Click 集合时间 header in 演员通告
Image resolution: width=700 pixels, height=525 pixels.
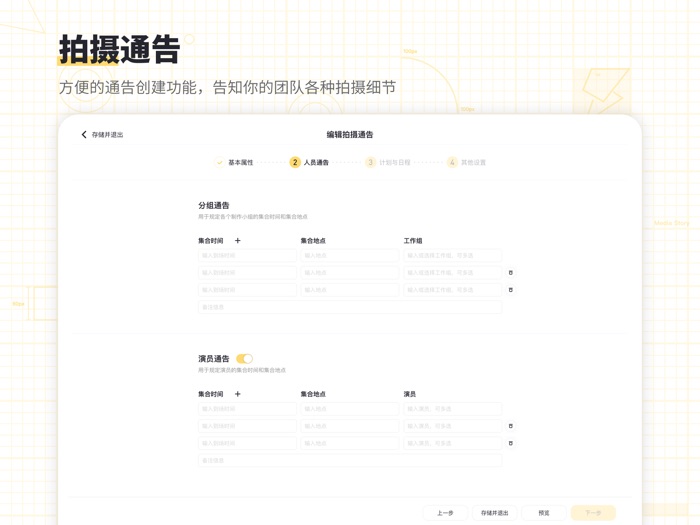coord(211,394)
